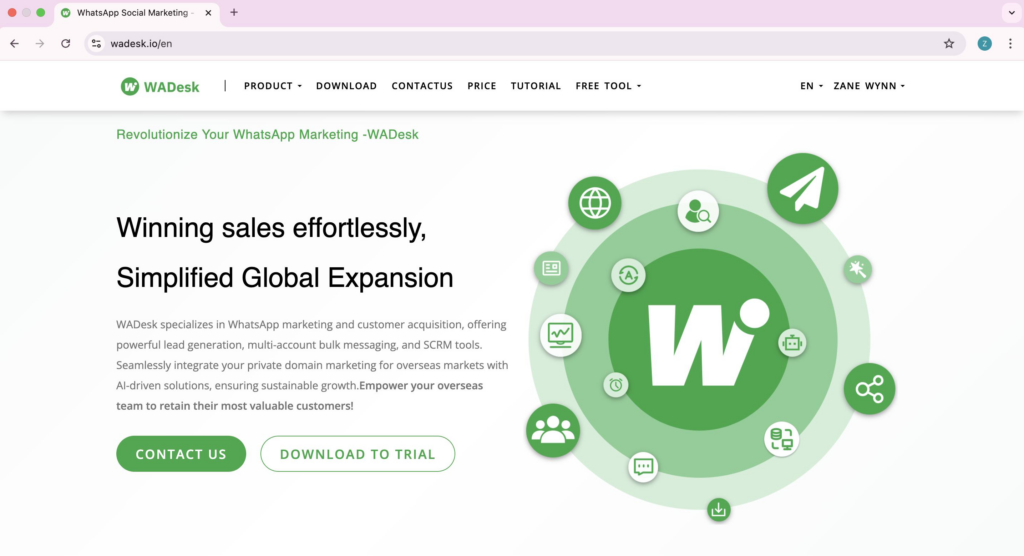1024x556 pixels.
Task: Click the paper plane send icon
Action: [x=803, y=189]
